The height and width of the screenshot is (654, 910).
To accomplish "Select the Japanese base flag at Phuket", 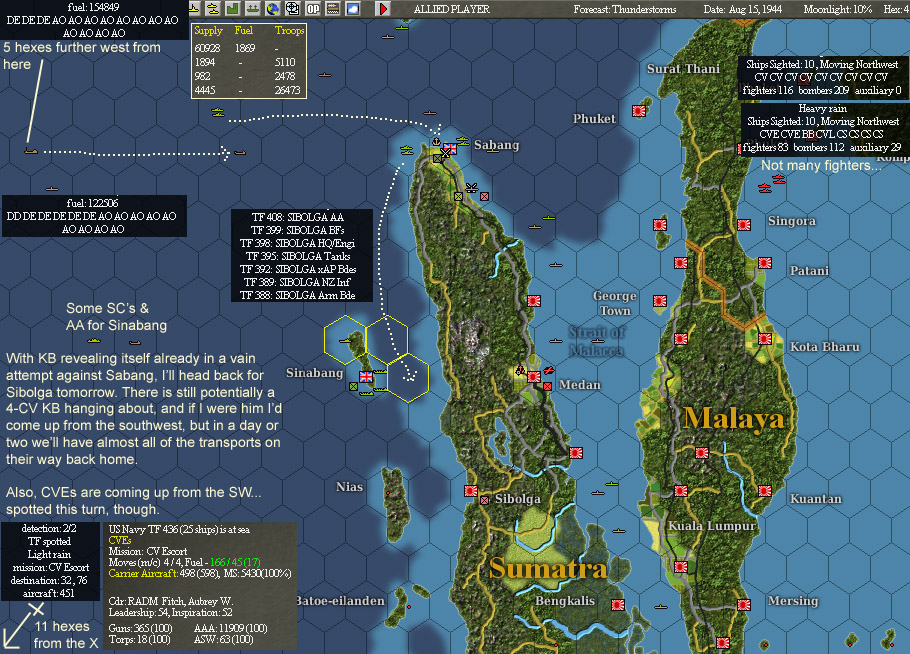I will tap(639, 111).
